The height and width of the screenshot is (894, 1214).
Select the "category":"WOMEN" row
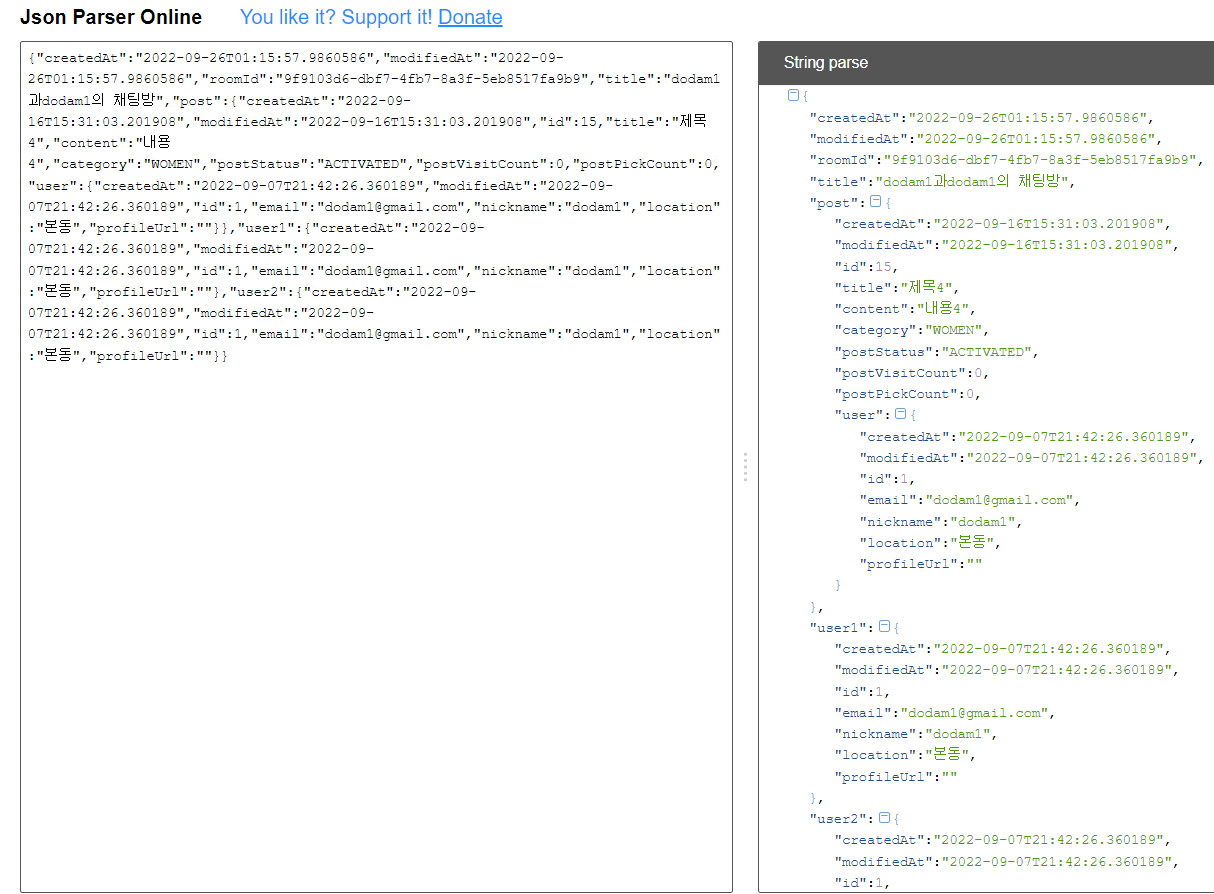(x=913, y=330)
